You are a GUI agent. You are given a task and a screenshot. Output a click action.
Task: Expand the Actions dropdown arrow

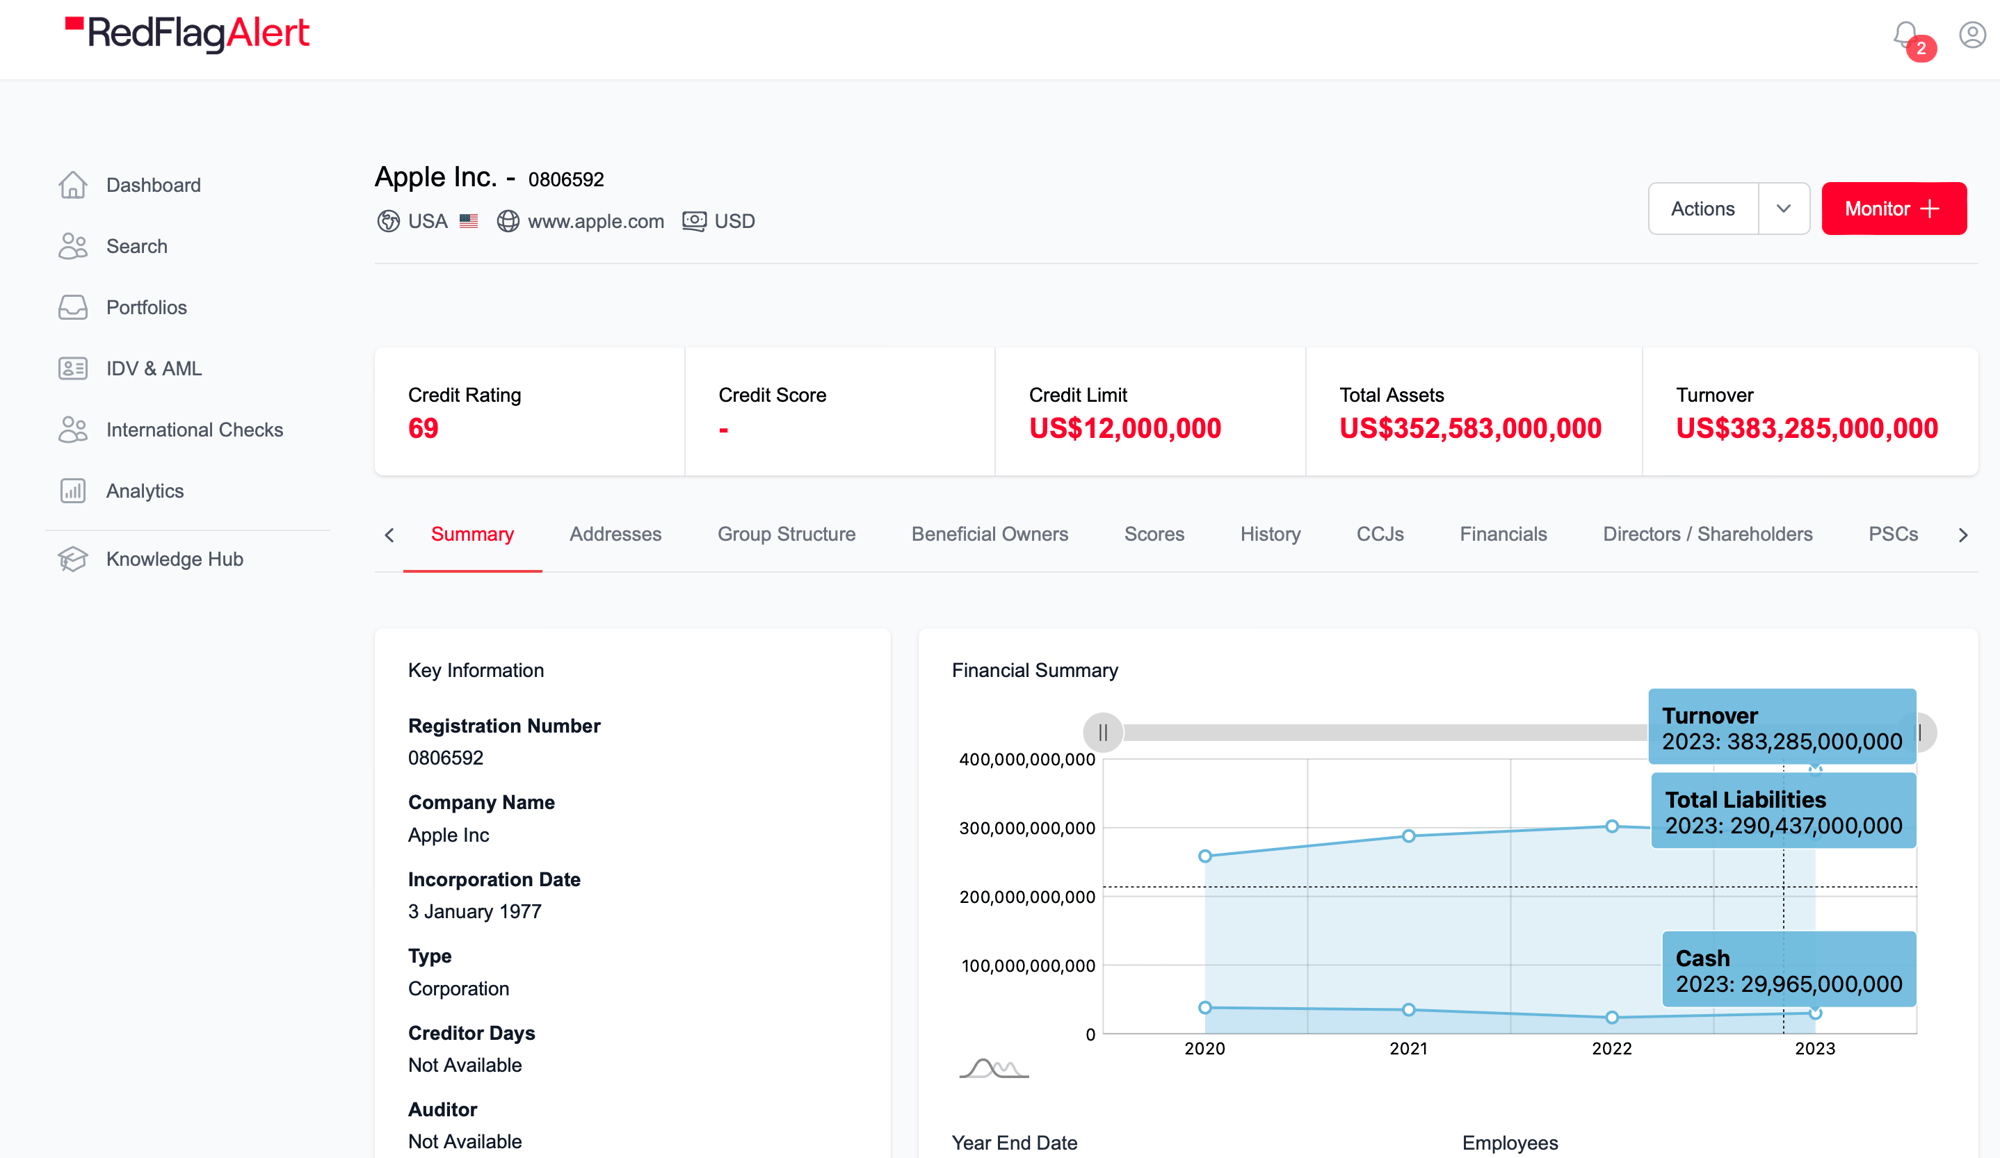(x=1784, y=209)
